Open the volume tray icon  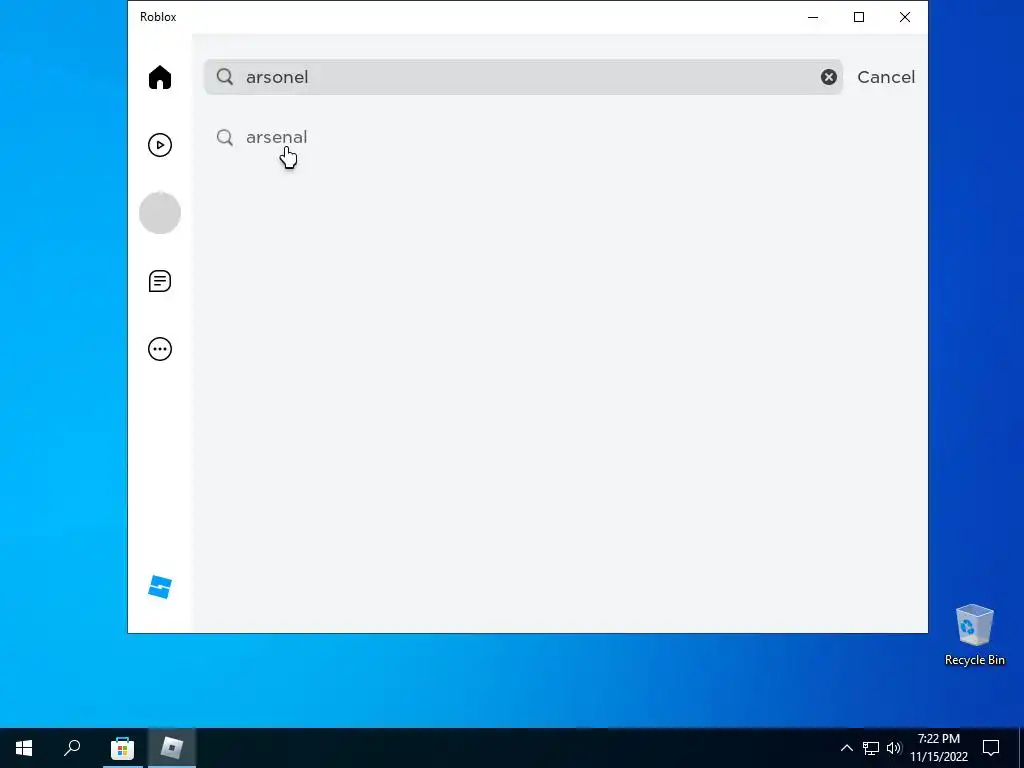pyautogui.click(x=894, y=748)
